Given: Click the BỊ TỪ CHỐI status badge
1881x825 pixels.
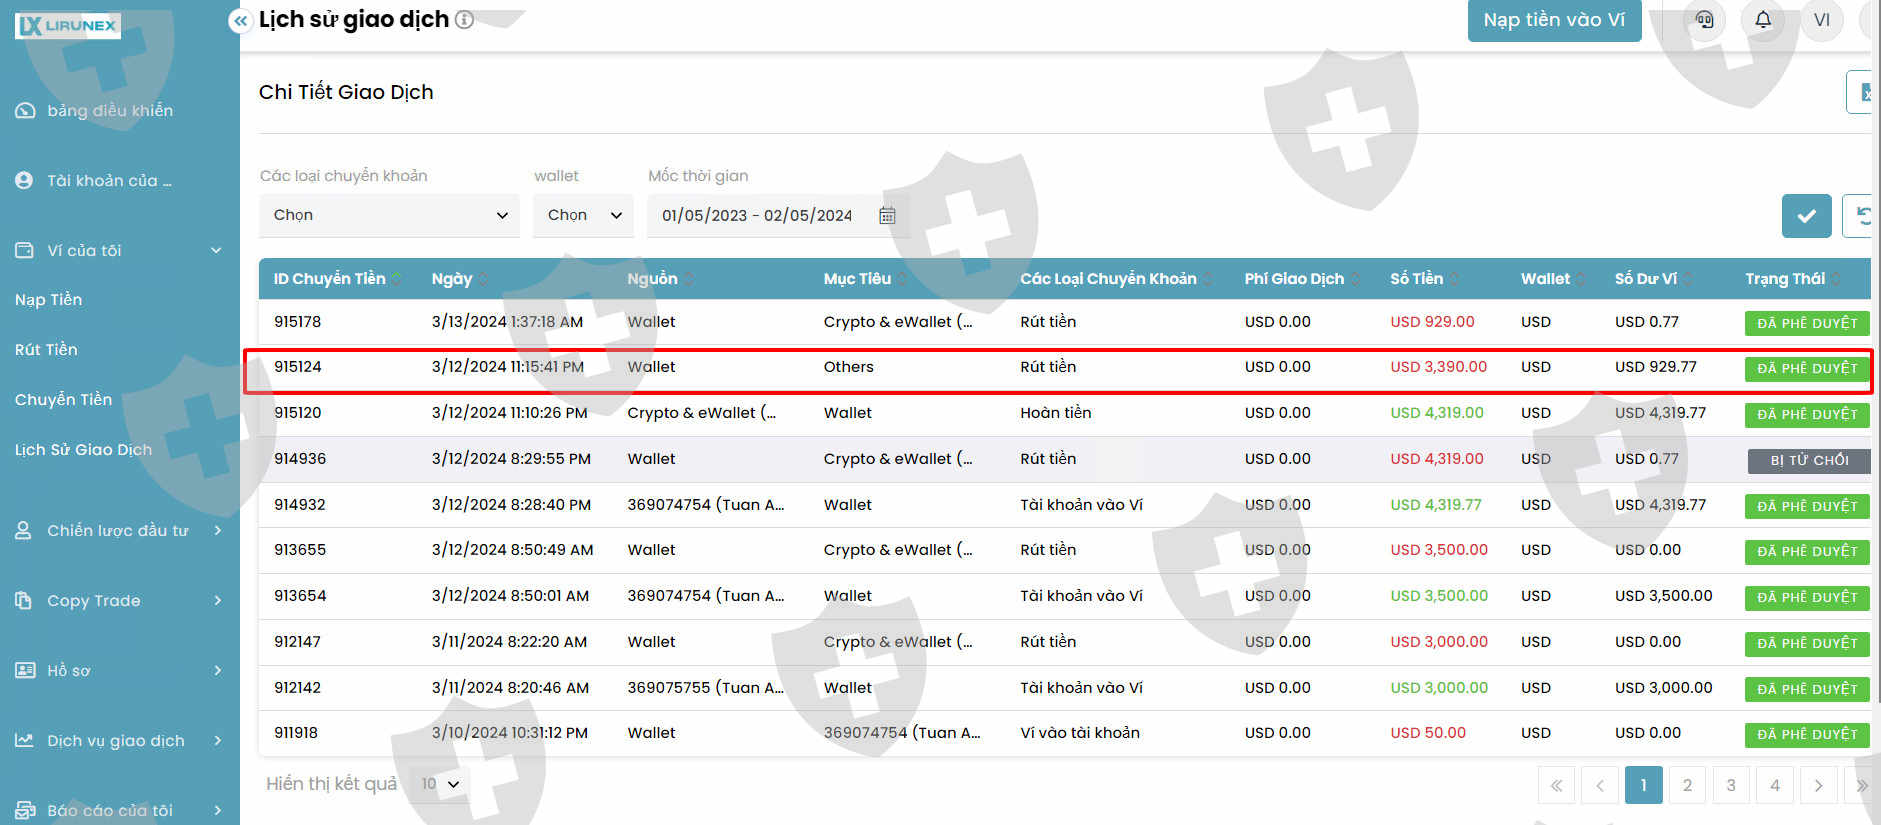Looking at the screenshot, I should point(1808,460).
